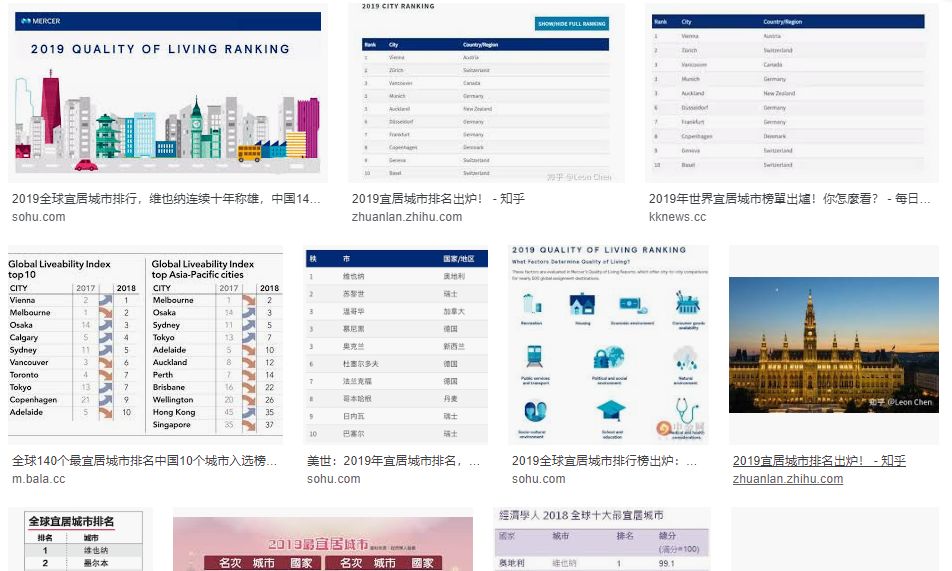Click sohu.com under the 排行榜出炉 result
This screenshot has width=952, height=571.
pyautogui.click(x=539, y=479)
